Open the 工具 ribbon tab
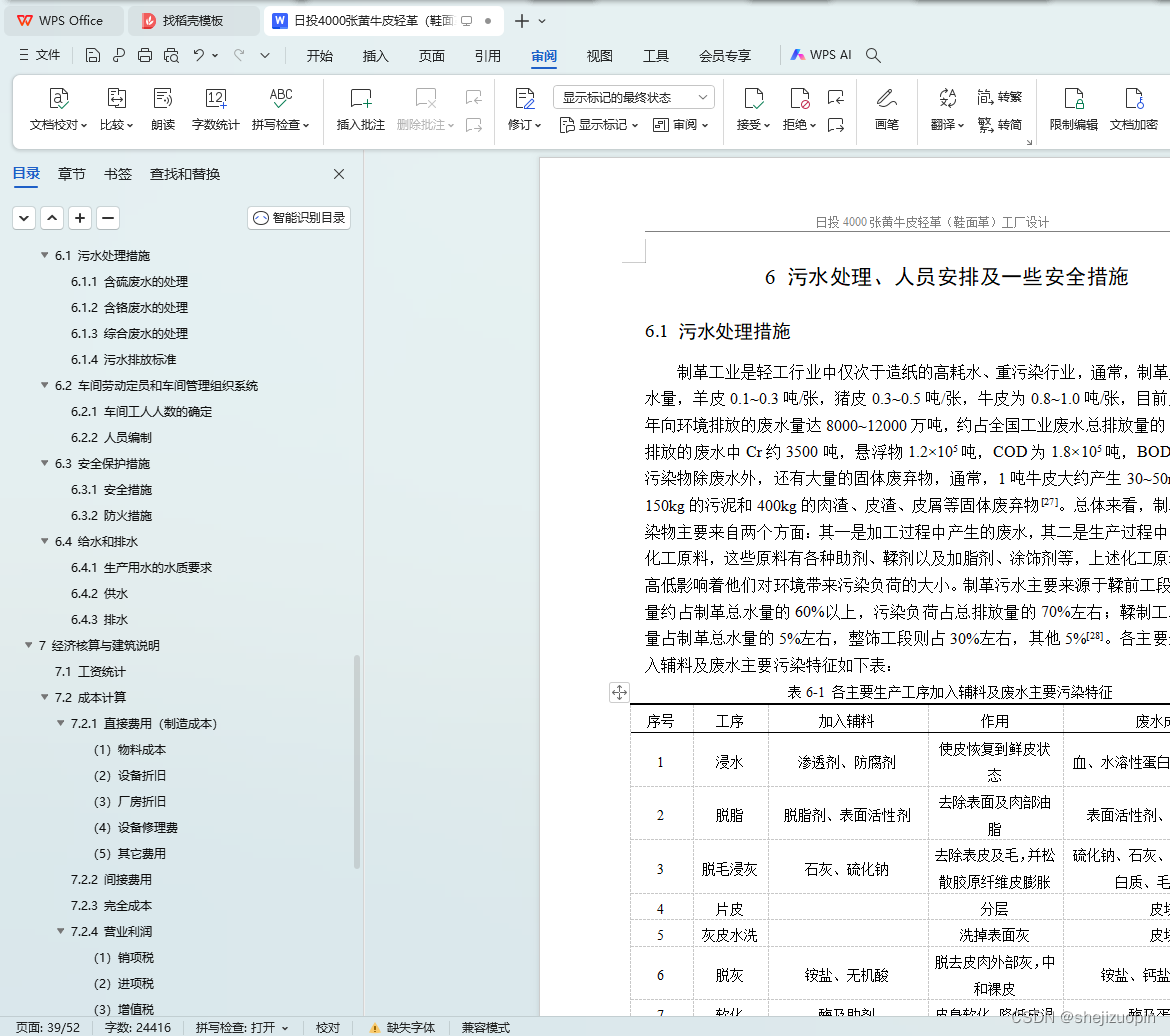Image resolution: width=1170 pixels, height=1036 pixels. tap(656, 56)
